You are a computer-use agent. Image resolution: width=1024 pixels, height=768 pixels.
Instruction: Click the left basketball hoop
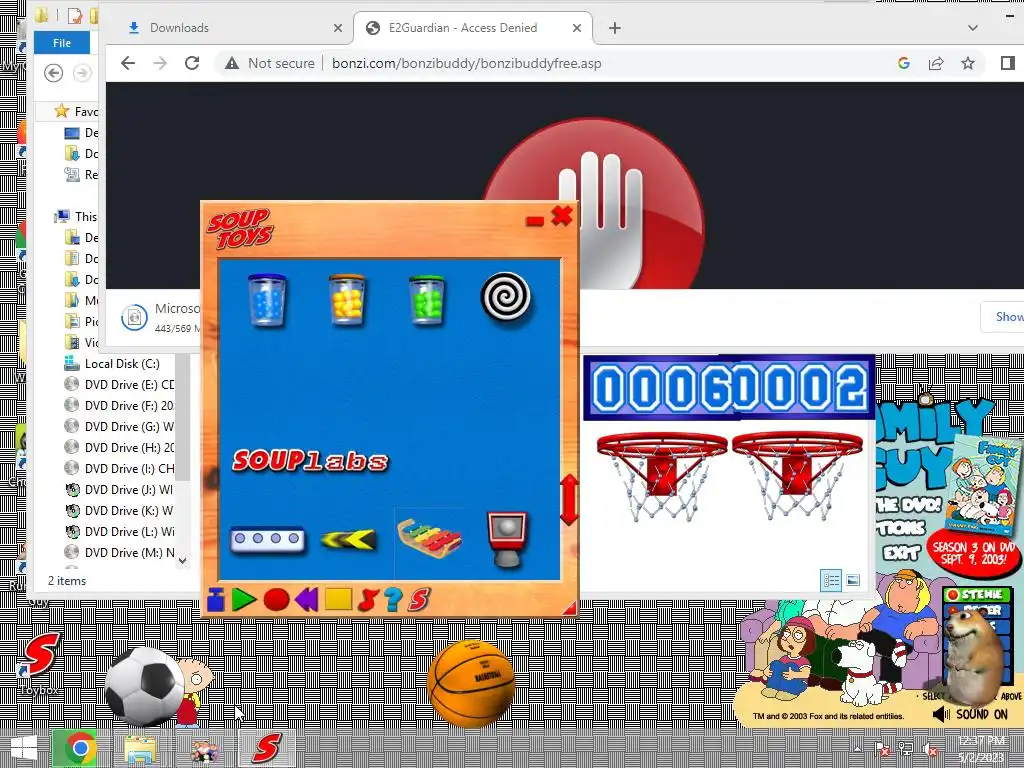[662, 475]
